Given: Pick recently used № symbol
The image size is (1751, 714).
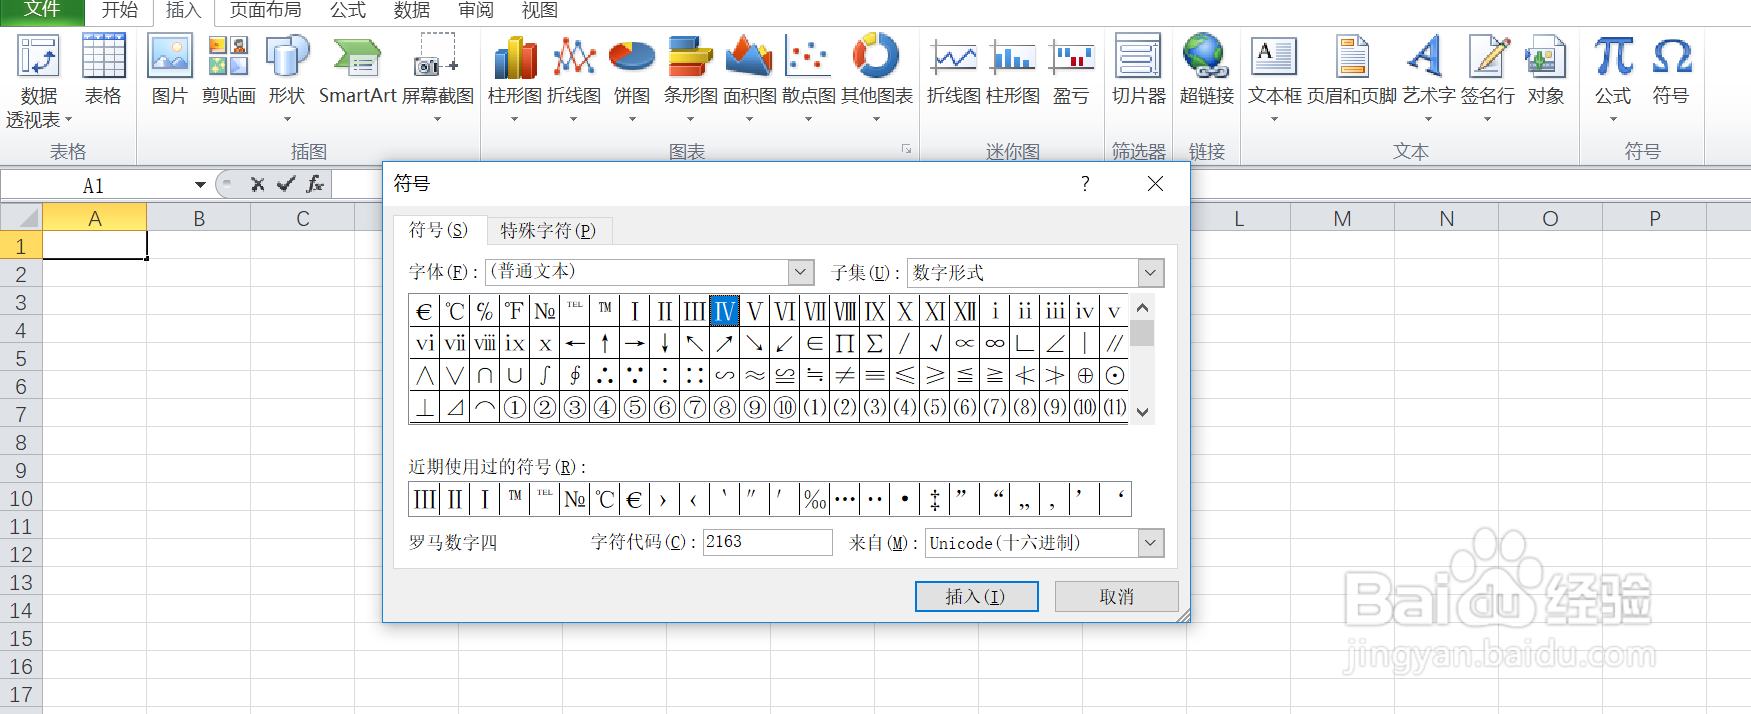Looking at the screenshot, I should [574, 499].
